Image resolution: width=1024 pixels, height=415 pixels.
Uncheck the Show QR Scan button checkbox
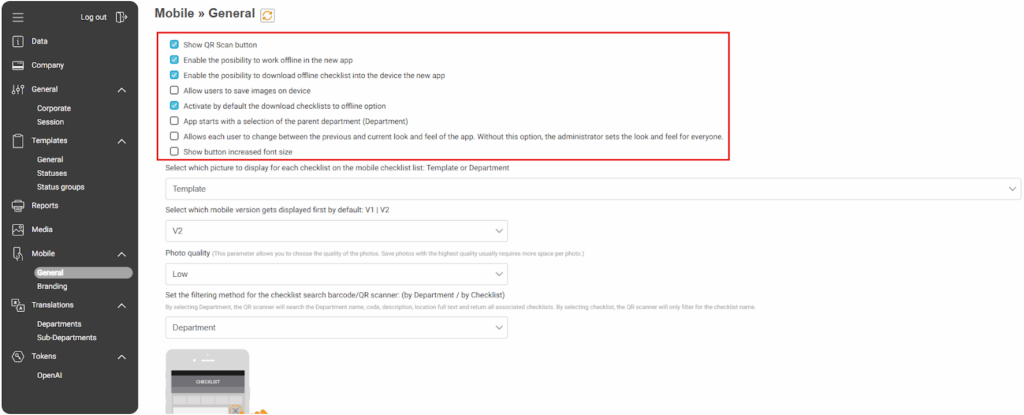click(174, 45)
